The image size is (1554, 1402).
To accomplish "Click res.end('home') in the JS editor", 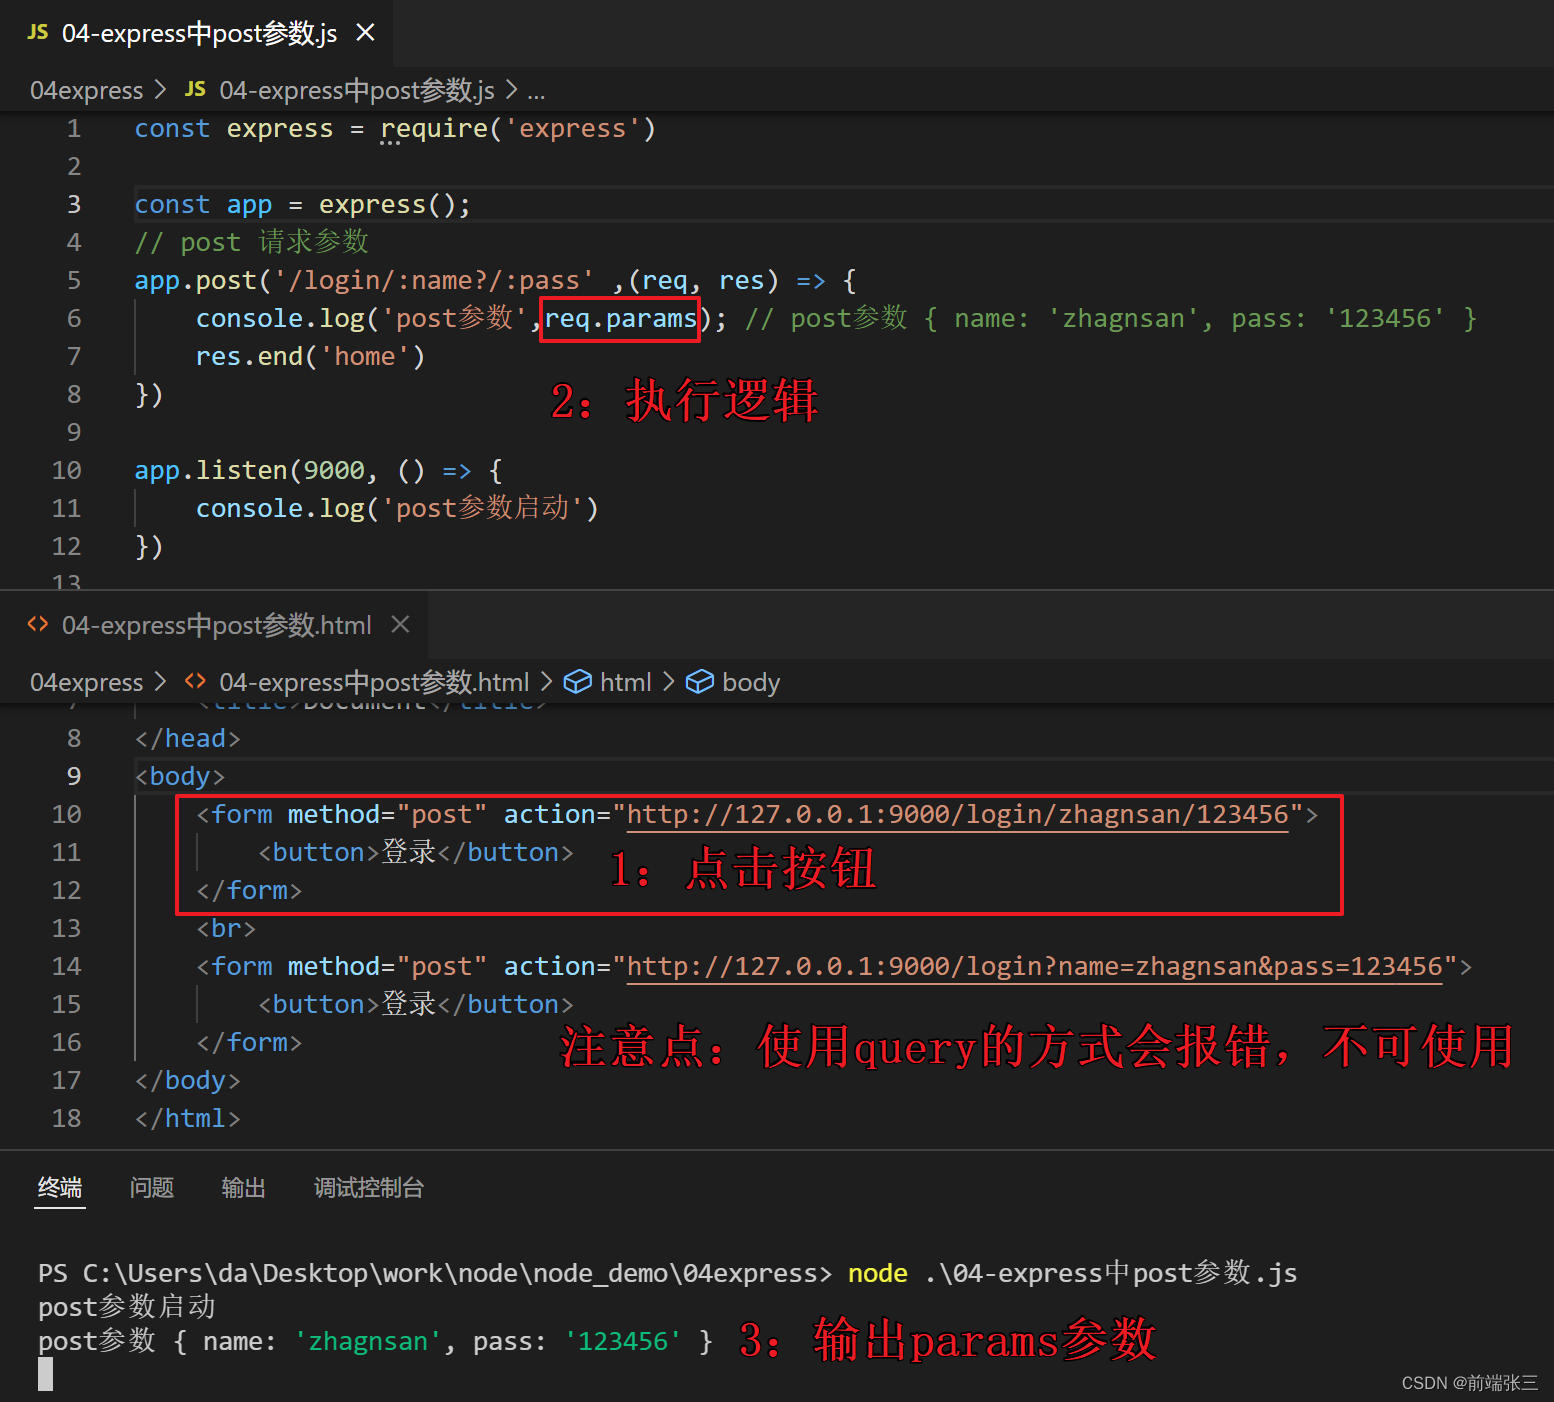I will pos(311,357).
